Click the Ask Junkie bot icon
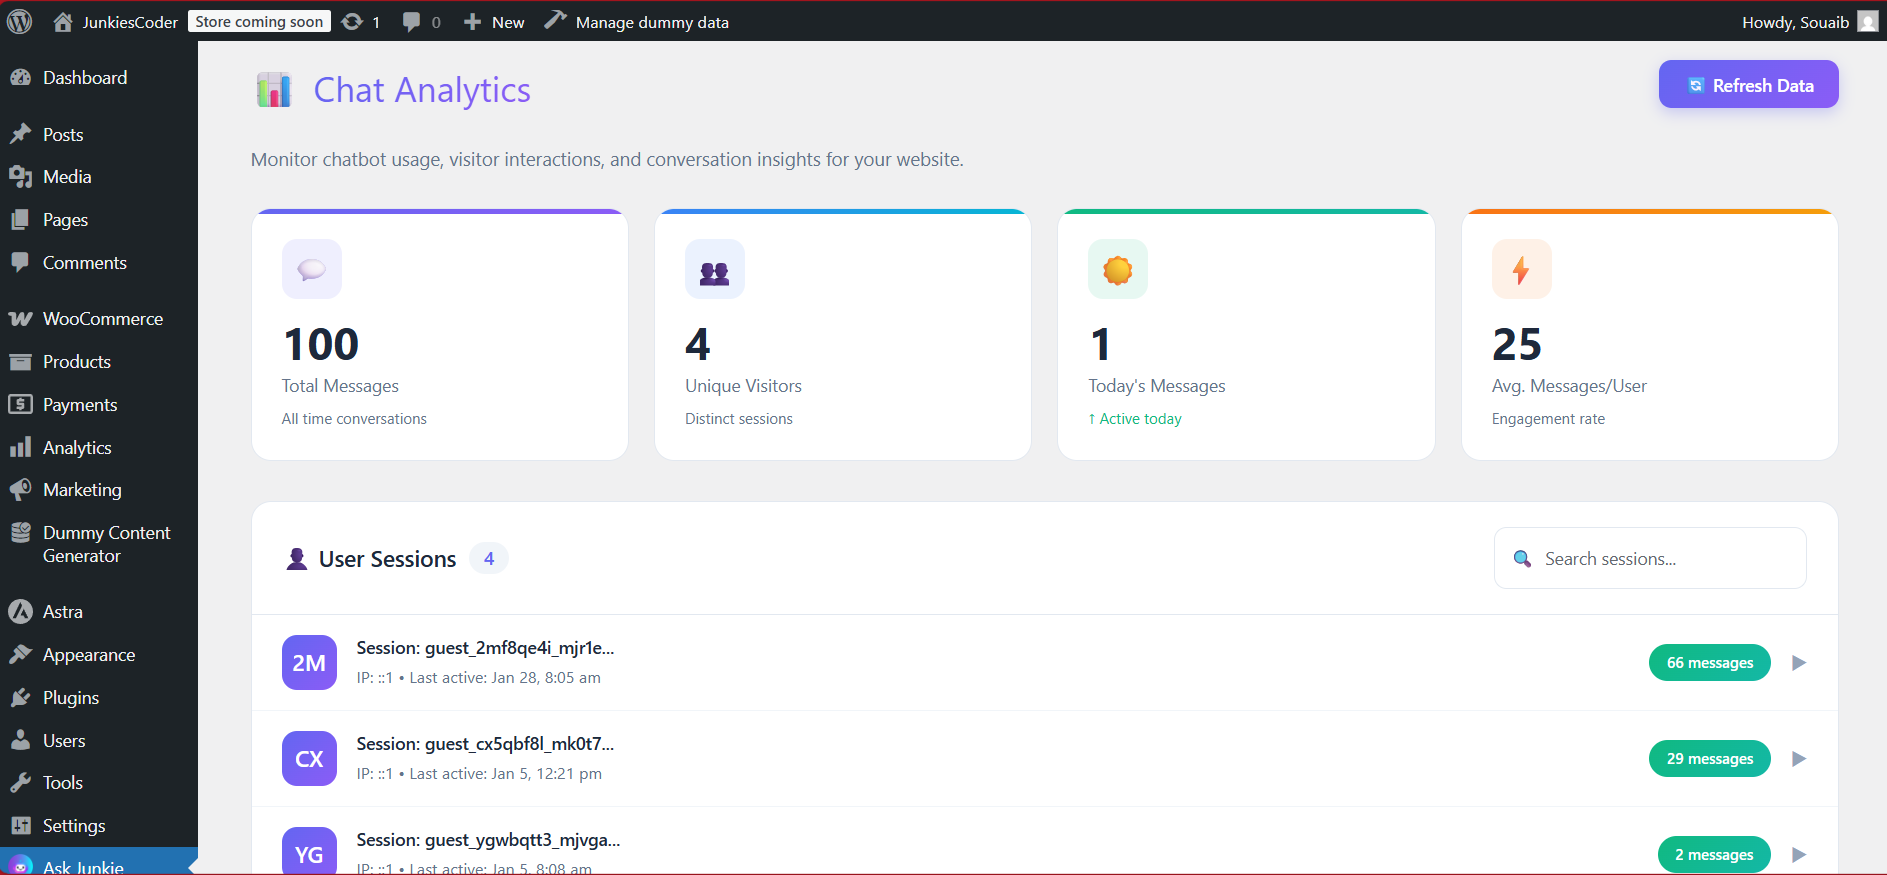 [20, 866]
